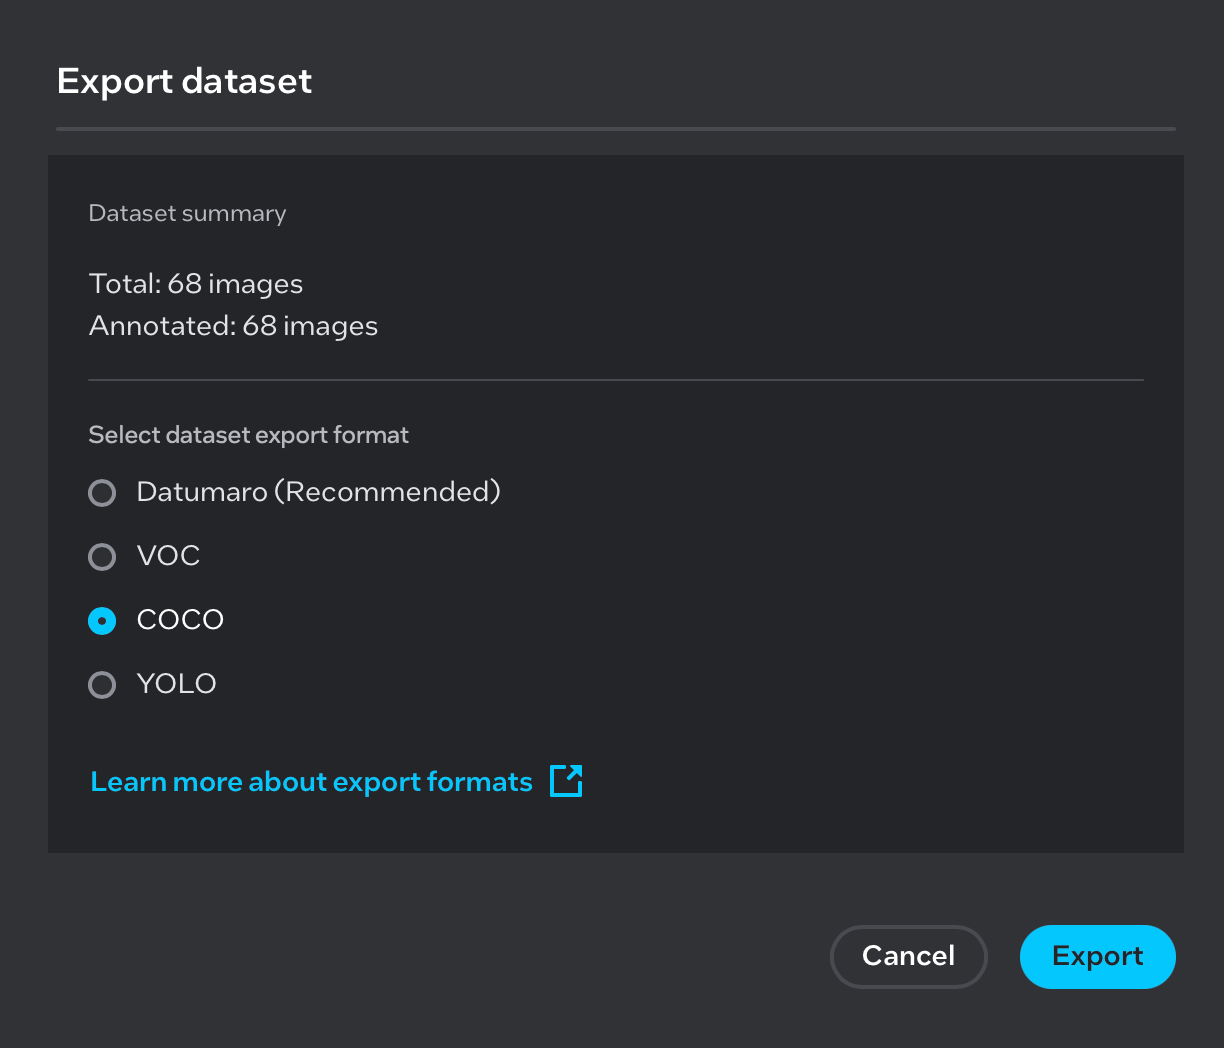Click the Select dataset export format label
The image size is (1224, 1048).
pyautogui.click(x=248, y=434)
